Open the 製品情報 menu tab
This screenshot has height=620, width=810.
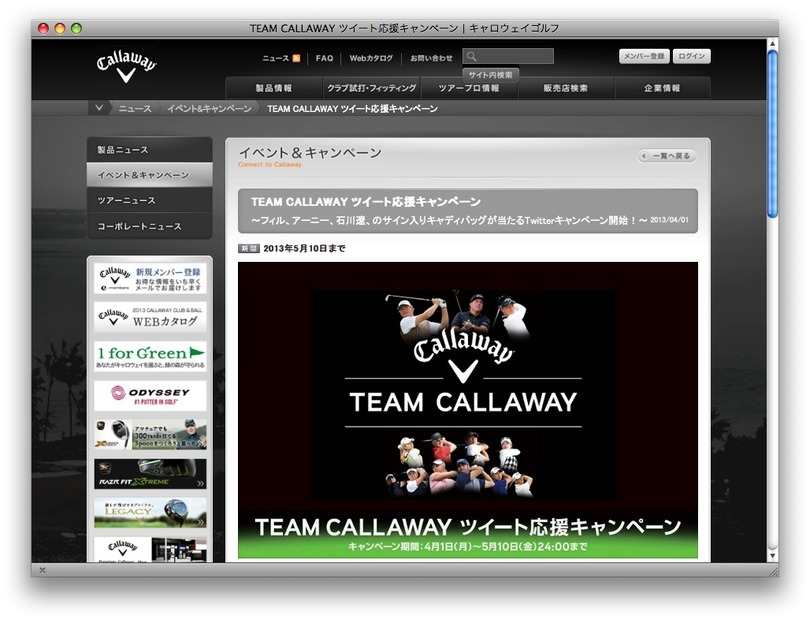click(x=274, y=88)
